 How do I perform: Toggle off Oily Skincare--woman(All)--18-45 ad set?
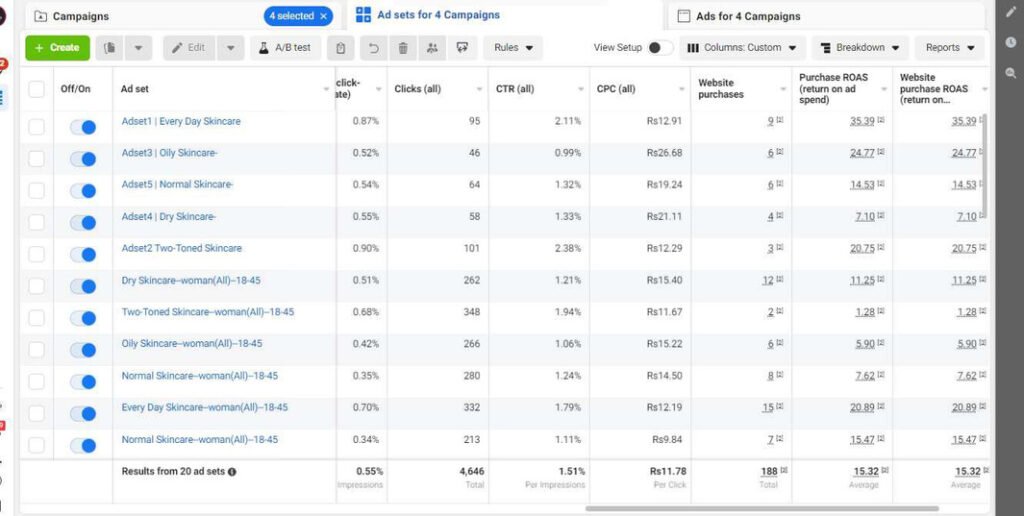tap(83, 349)
